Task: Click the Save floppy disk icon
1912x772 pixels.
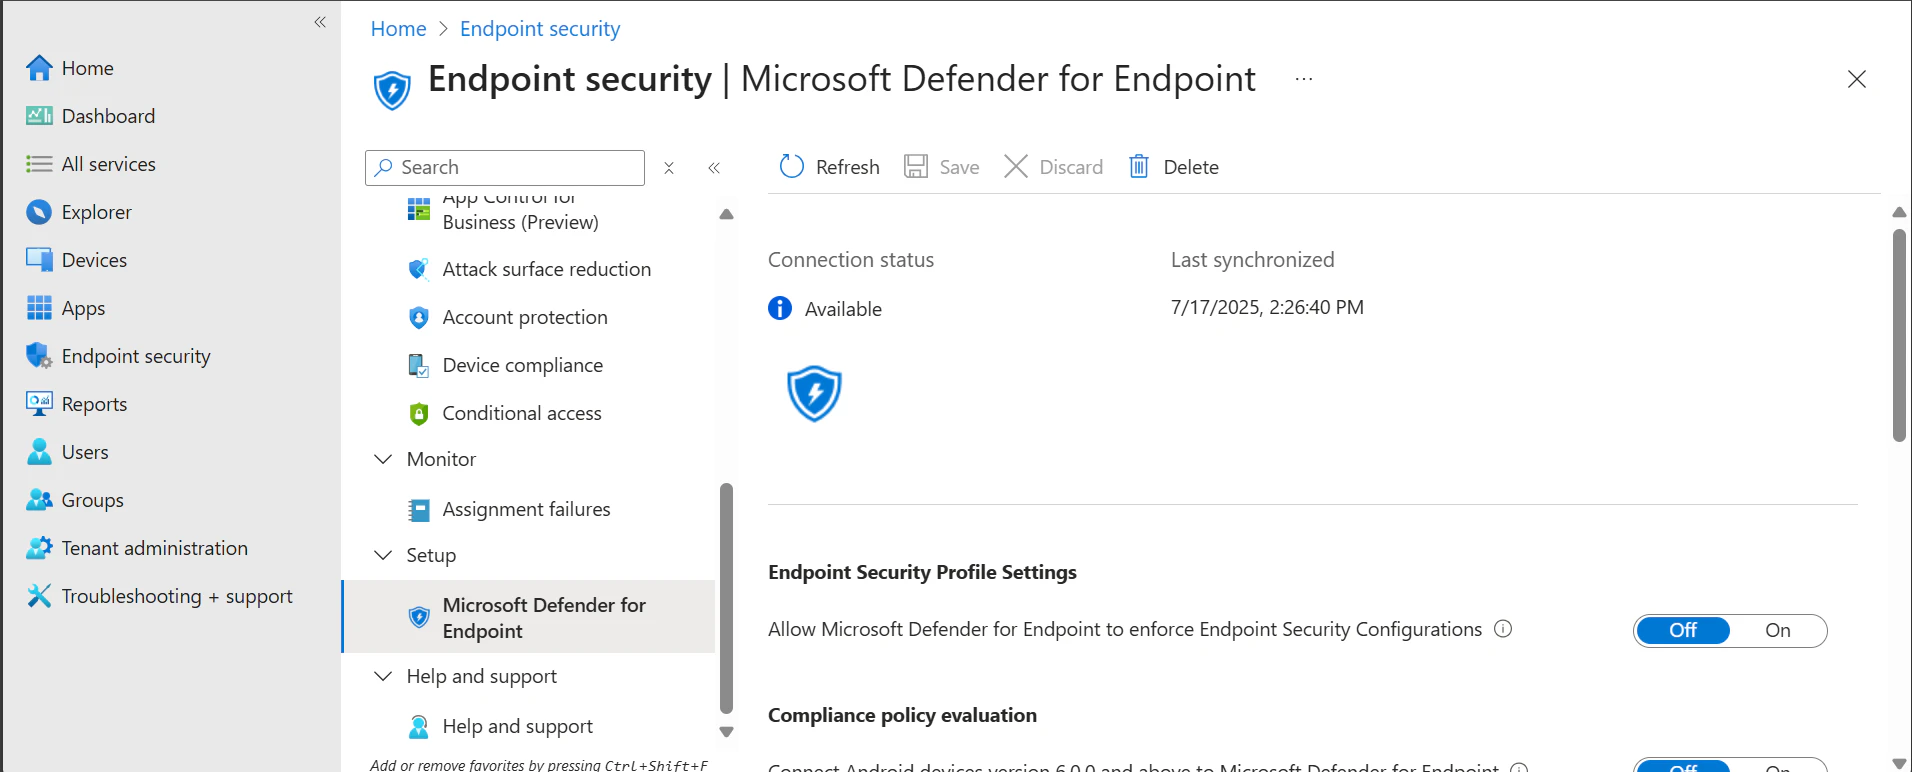Action: pyautogui.click(x=915, y=166)
